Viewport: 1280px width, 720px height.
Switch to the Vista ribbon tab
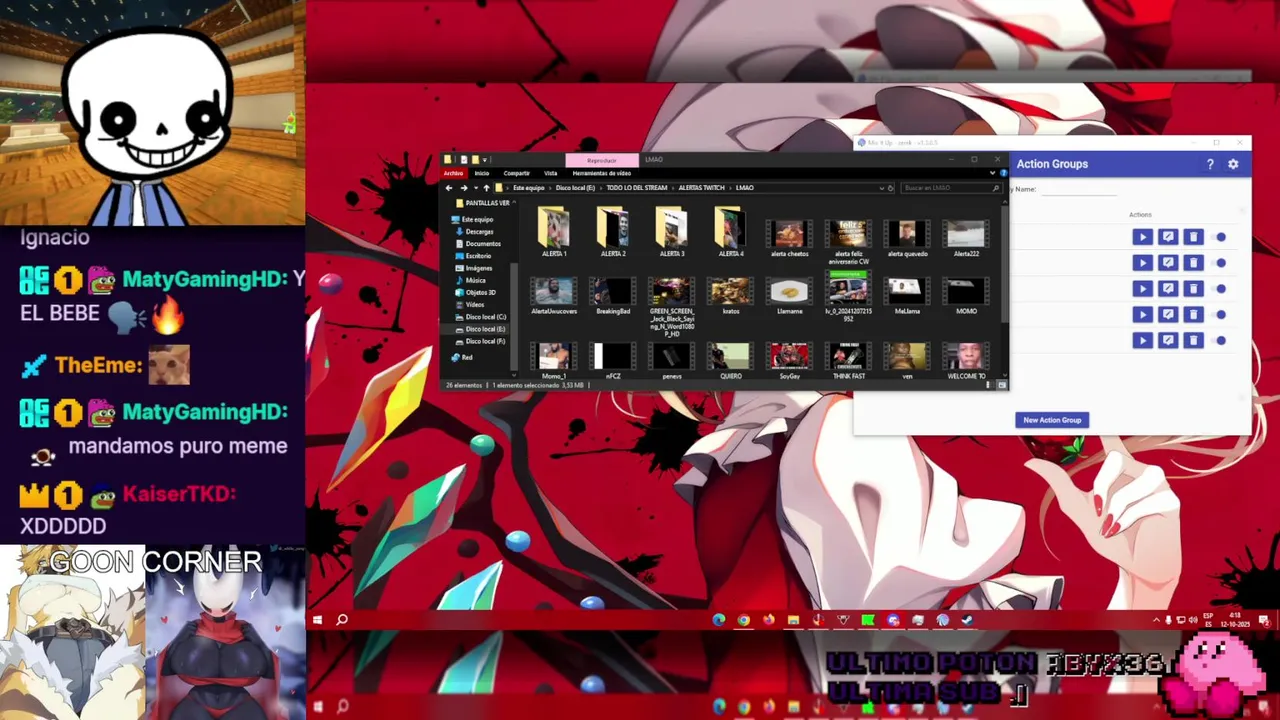pyautogui.click(x=551, y=173)
